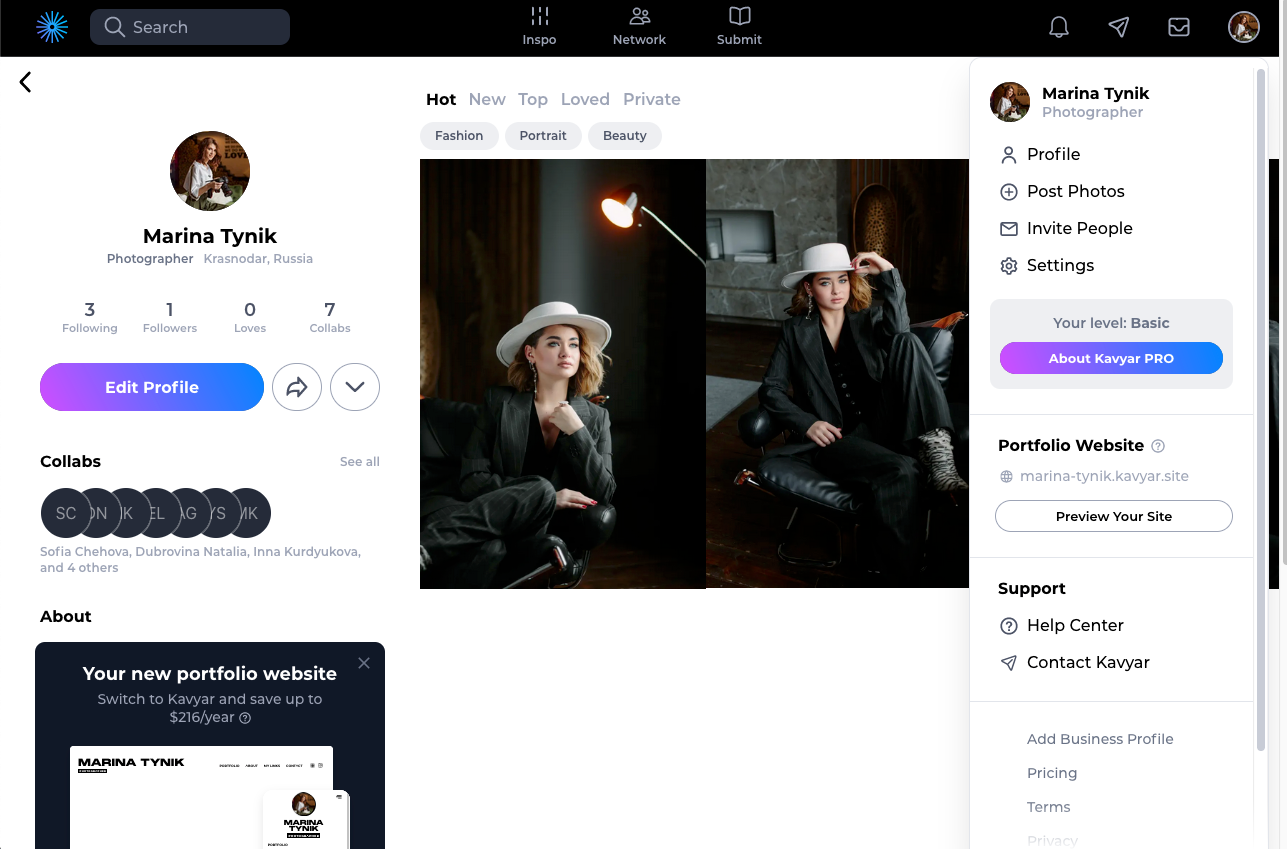Open Settings from the account menu
This screenshot has width=1287, height=849.
click(x=1060, y=265)
